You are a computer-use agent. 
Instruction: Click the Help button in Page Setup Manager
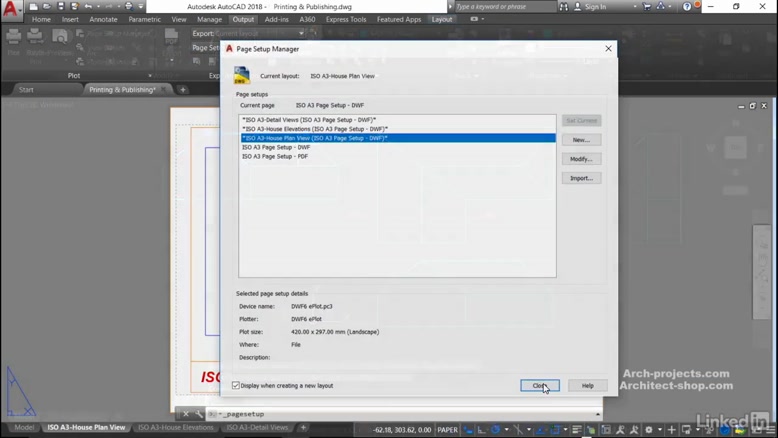587,385
